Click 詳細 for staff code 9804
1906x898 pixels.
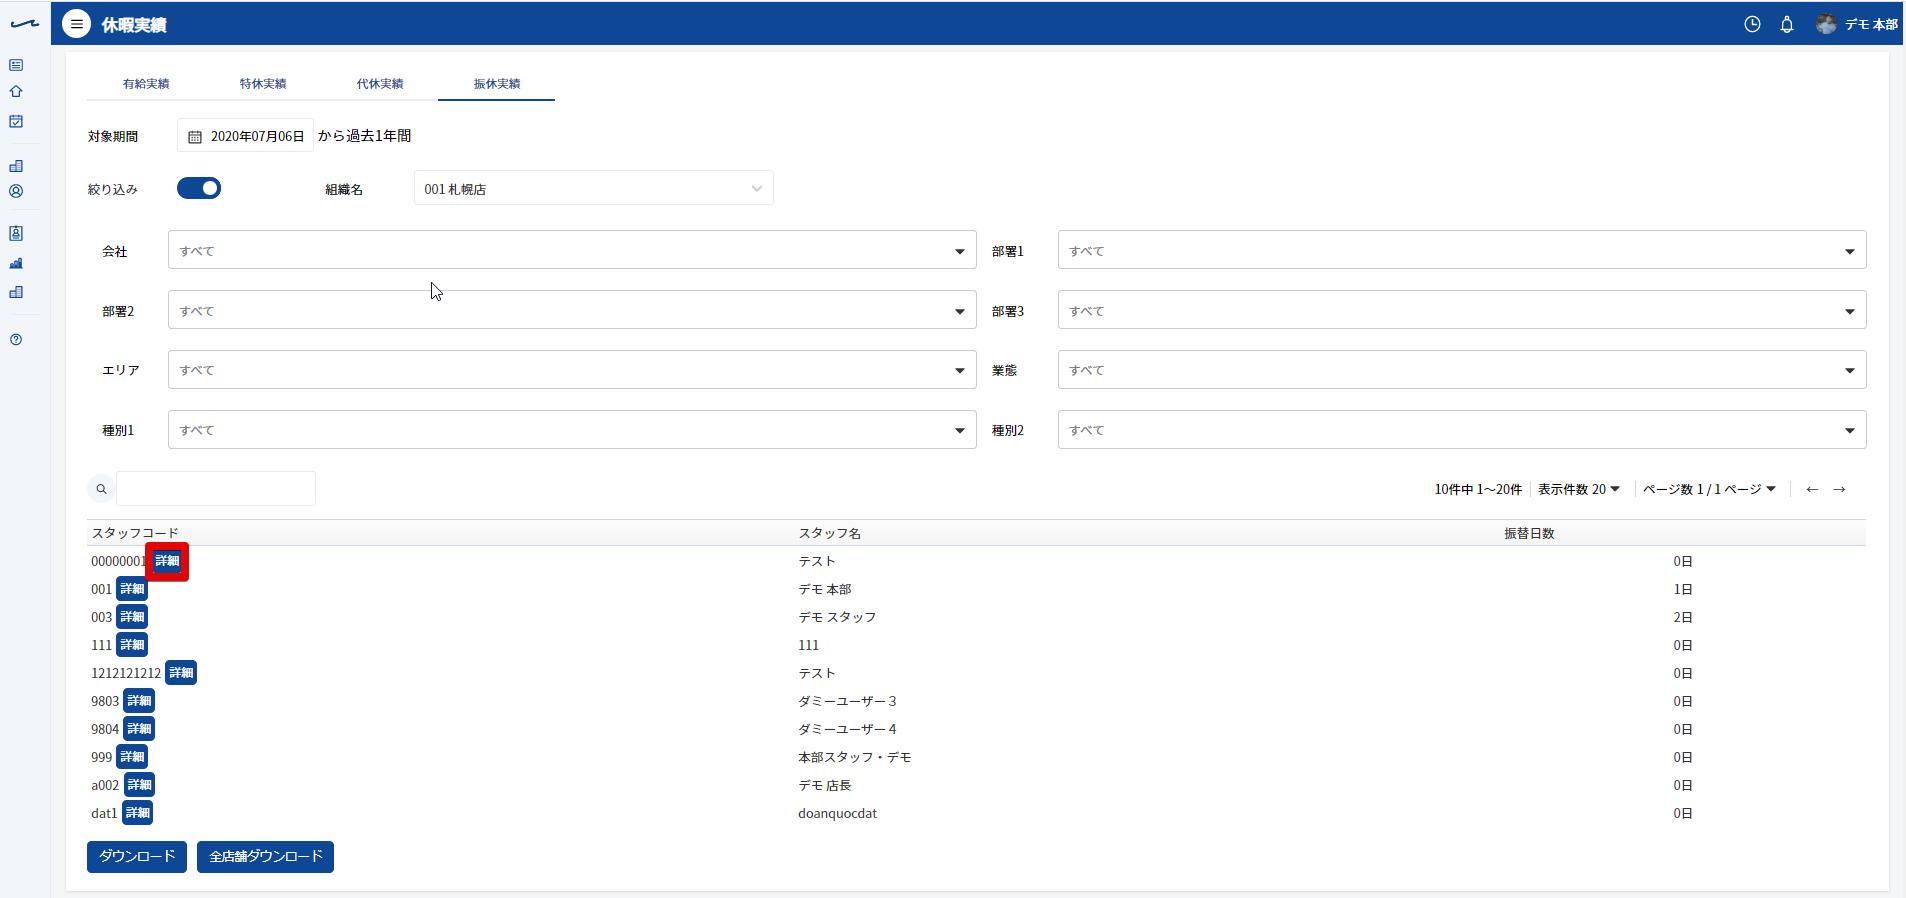pos(139,729)
